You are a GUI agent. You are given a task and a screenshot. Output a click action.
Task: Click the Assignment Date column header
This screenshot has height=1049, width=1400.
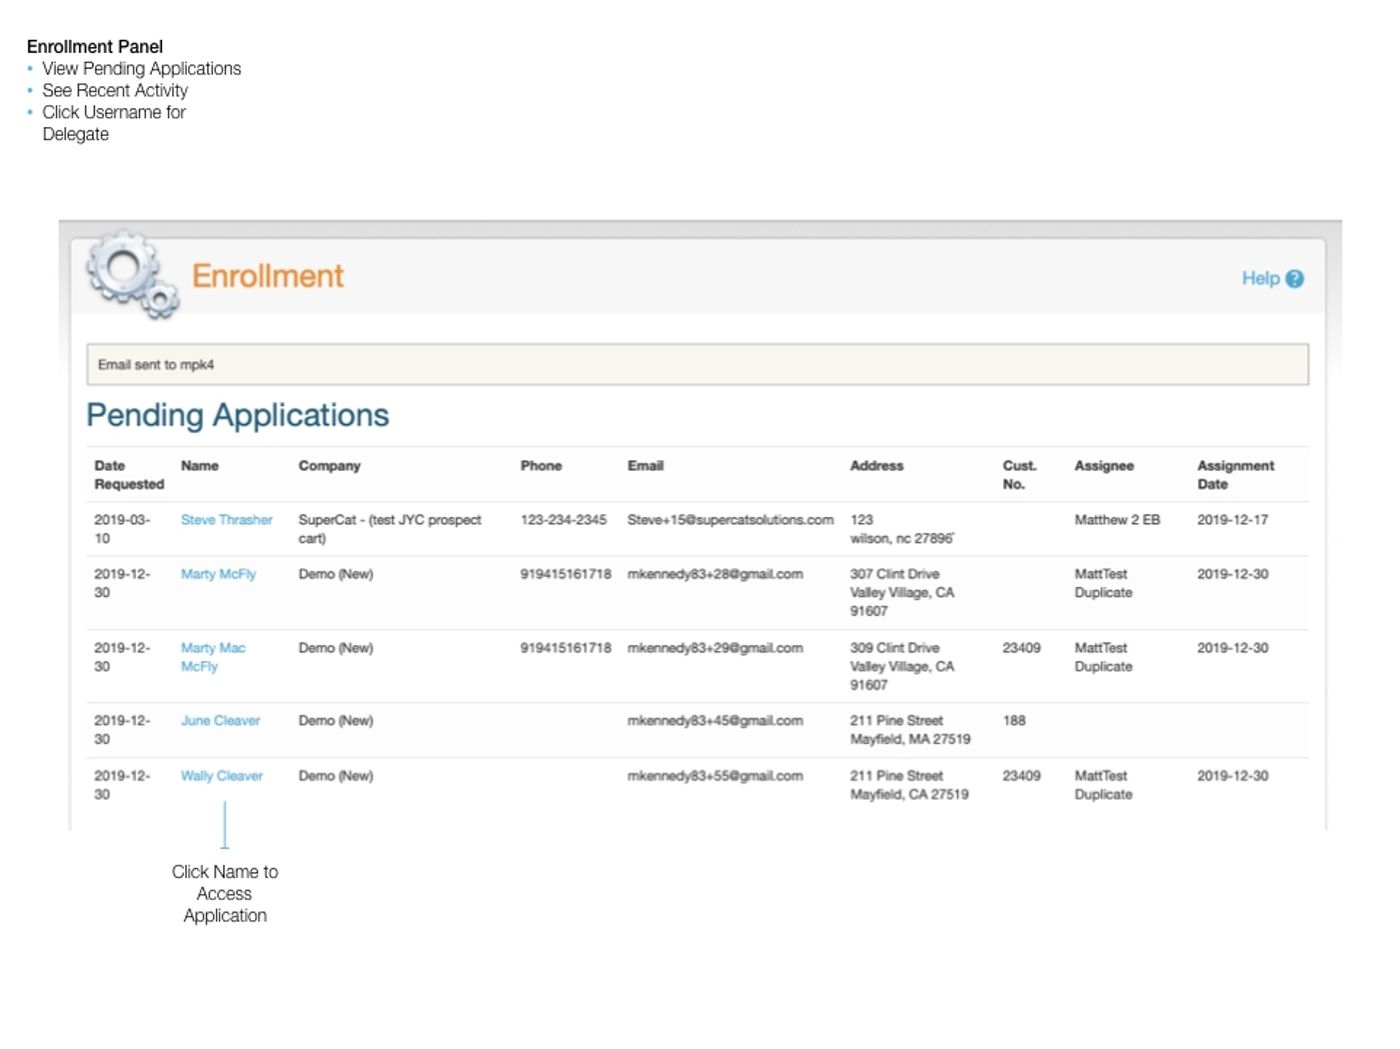tap(1235, 475)
